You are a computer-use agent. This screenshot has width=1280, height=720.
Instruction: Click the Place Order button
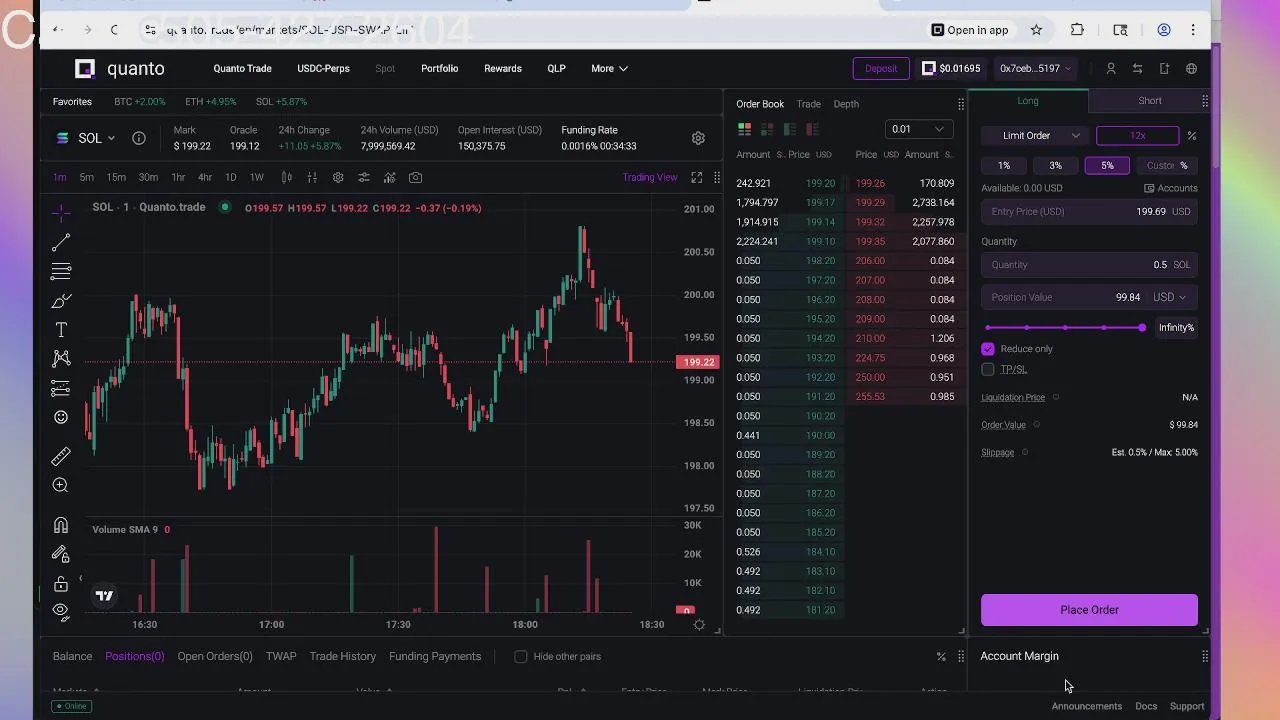tap(1089, 610)
